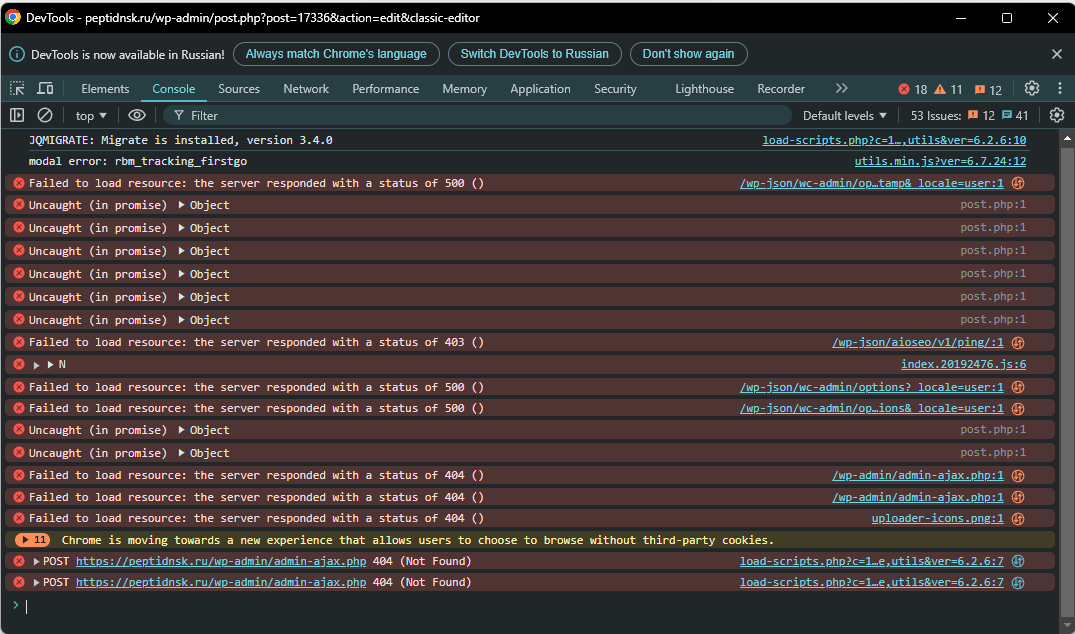Open index.20192476.js:6 source link
This screenshot has height=634, width=1075.
coord(963,365)
